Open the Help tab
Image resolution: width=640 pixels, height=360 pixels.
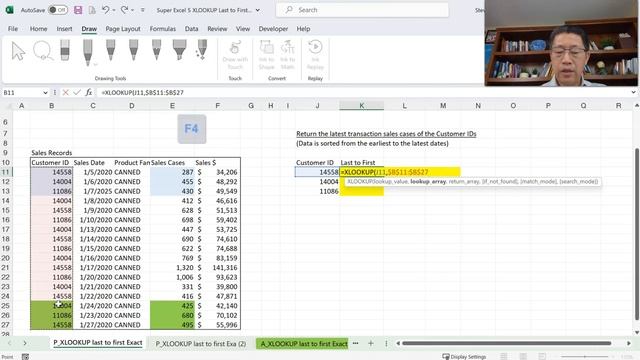tap(303, 29)
